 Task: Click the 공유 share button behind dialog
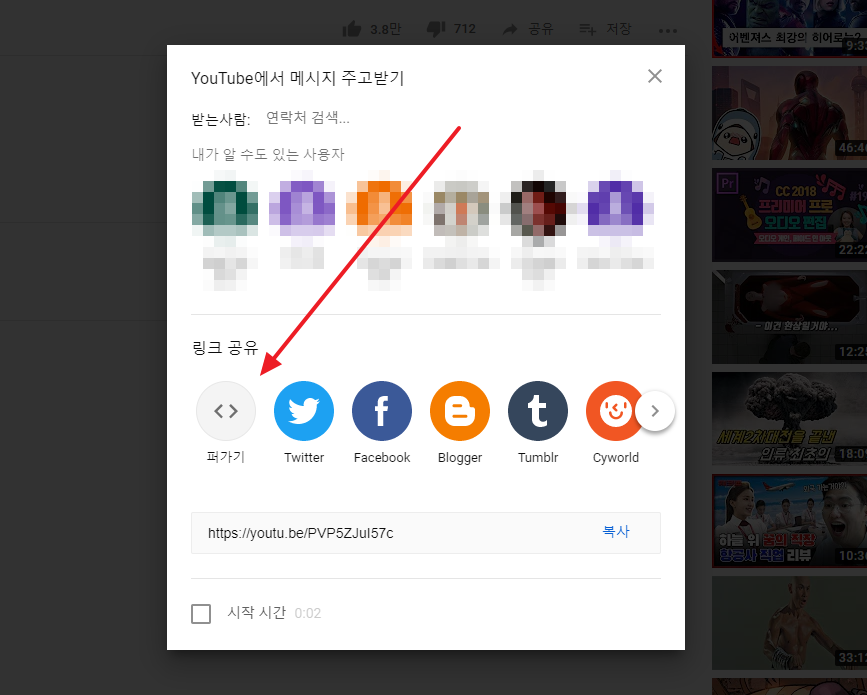528,29
